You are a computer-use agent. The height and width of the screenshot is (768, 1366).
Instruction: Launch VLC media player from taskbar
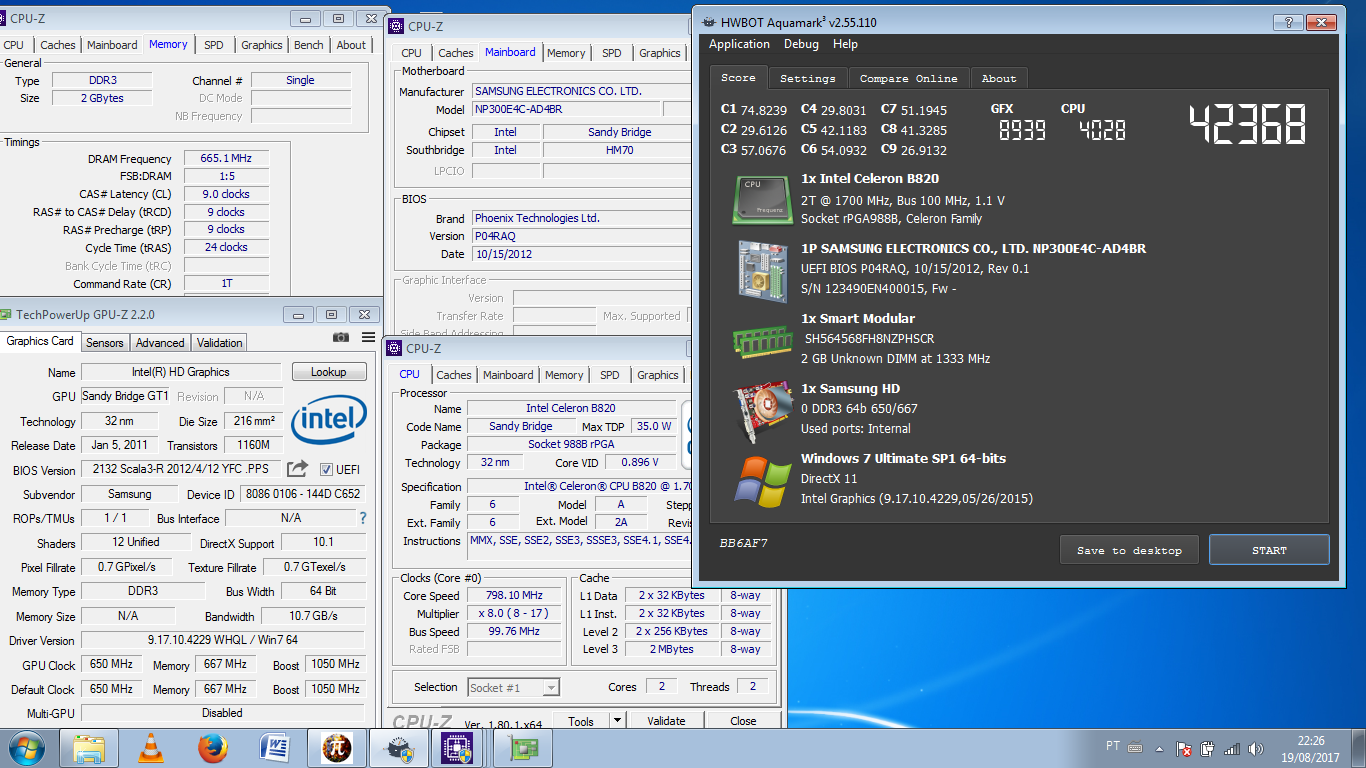coord(151,748)
